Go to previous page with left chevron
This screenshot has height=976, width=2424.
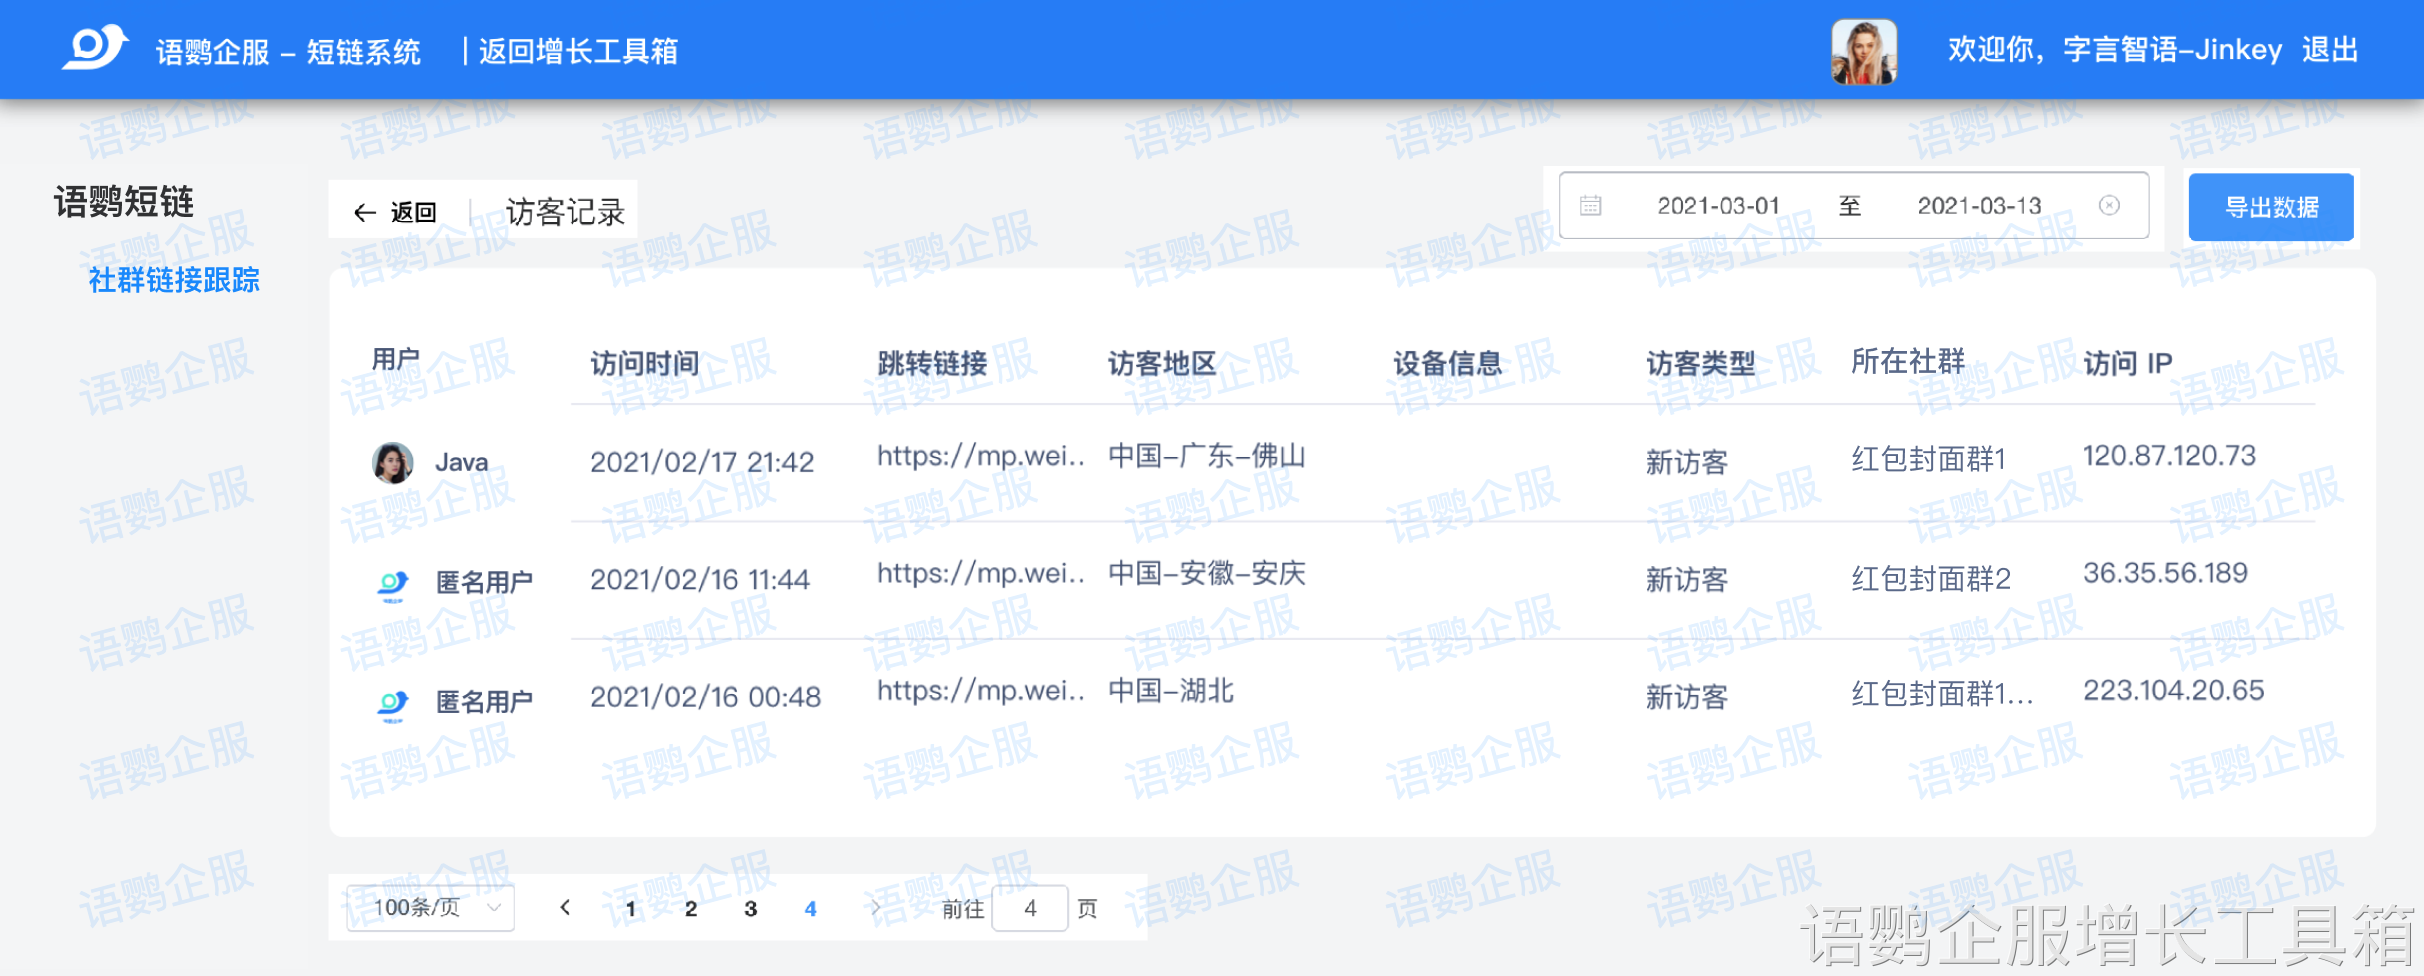(566, 907)
